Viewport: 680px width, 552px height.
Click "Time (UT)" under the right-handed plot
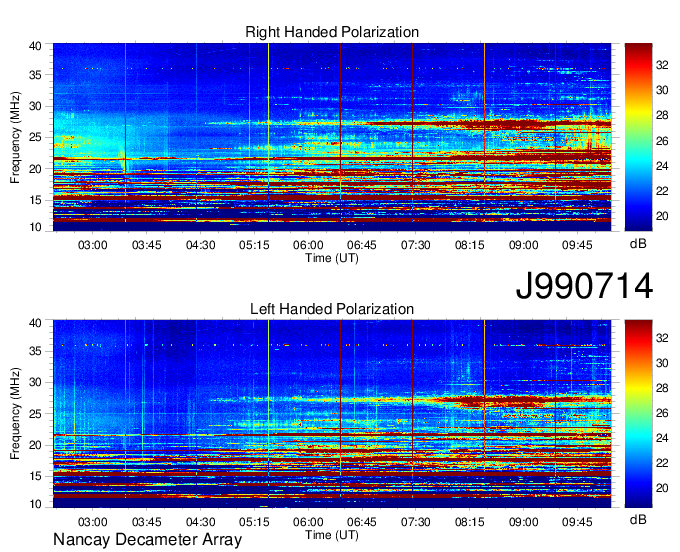click(x=332, y=258)
